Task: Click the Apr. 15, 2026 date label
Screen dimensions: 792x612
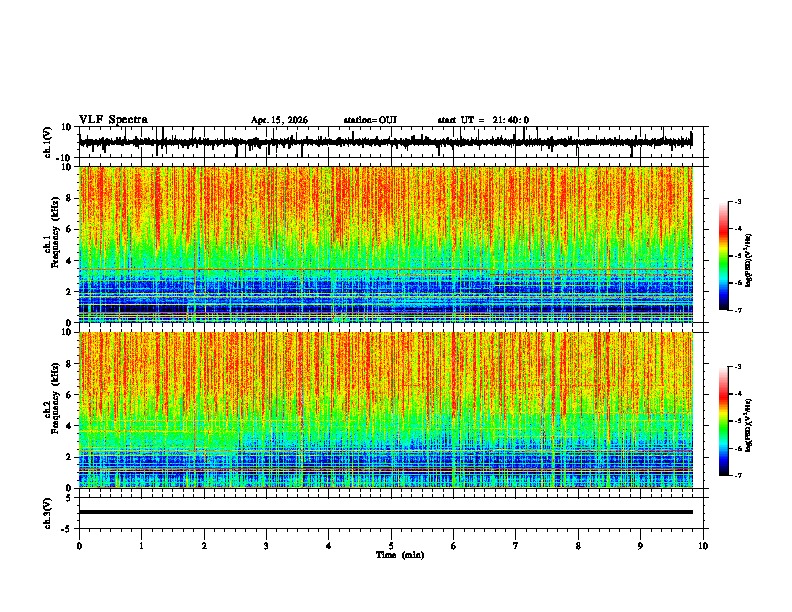Action: 279,120
